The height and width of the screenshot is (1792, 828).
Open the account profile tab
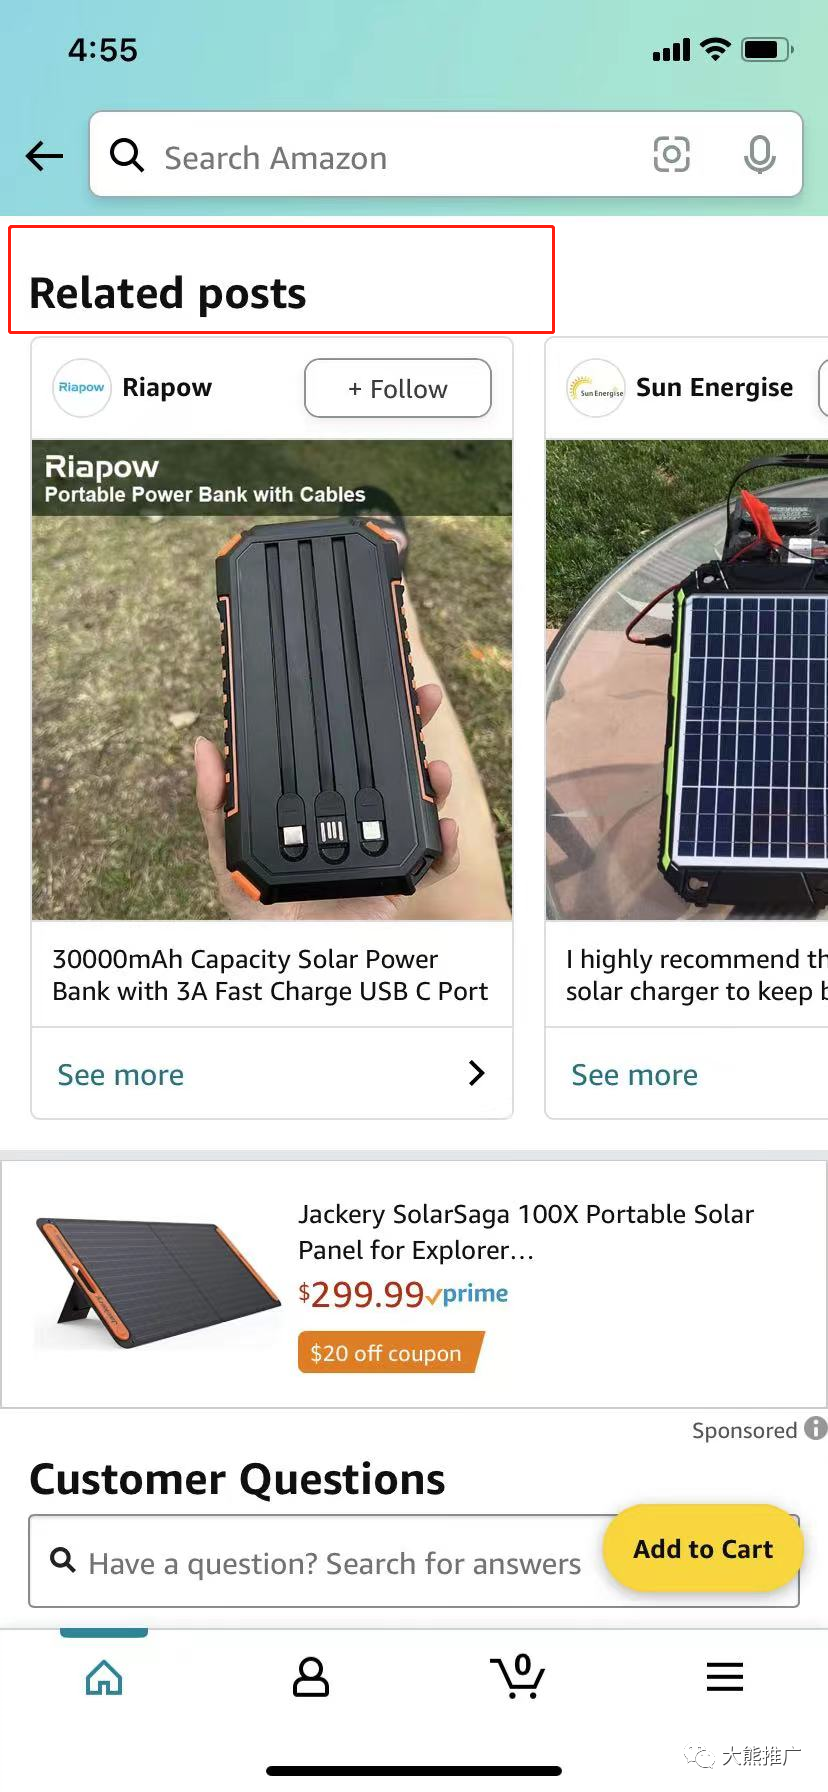tap(311, 1677)
